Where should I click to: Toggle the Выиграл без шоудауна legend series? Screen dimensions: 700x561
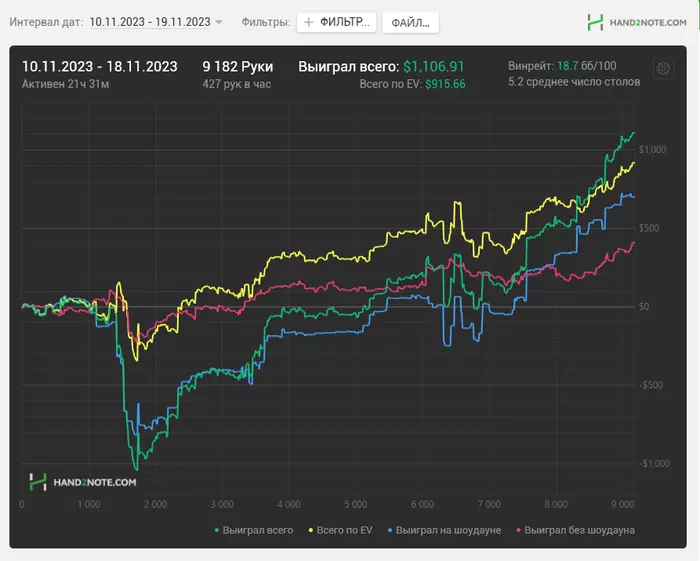[575, 530]
